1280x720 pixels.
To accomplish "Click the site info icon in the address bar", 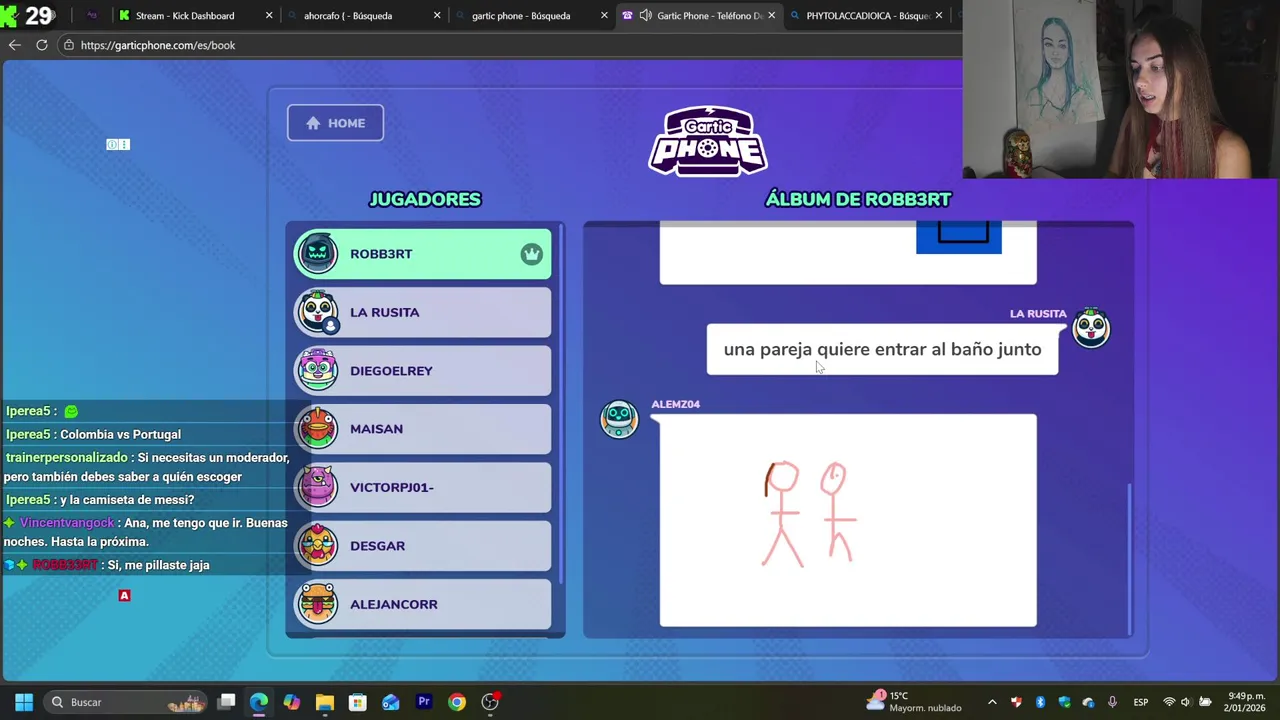I will pos(68,45).
